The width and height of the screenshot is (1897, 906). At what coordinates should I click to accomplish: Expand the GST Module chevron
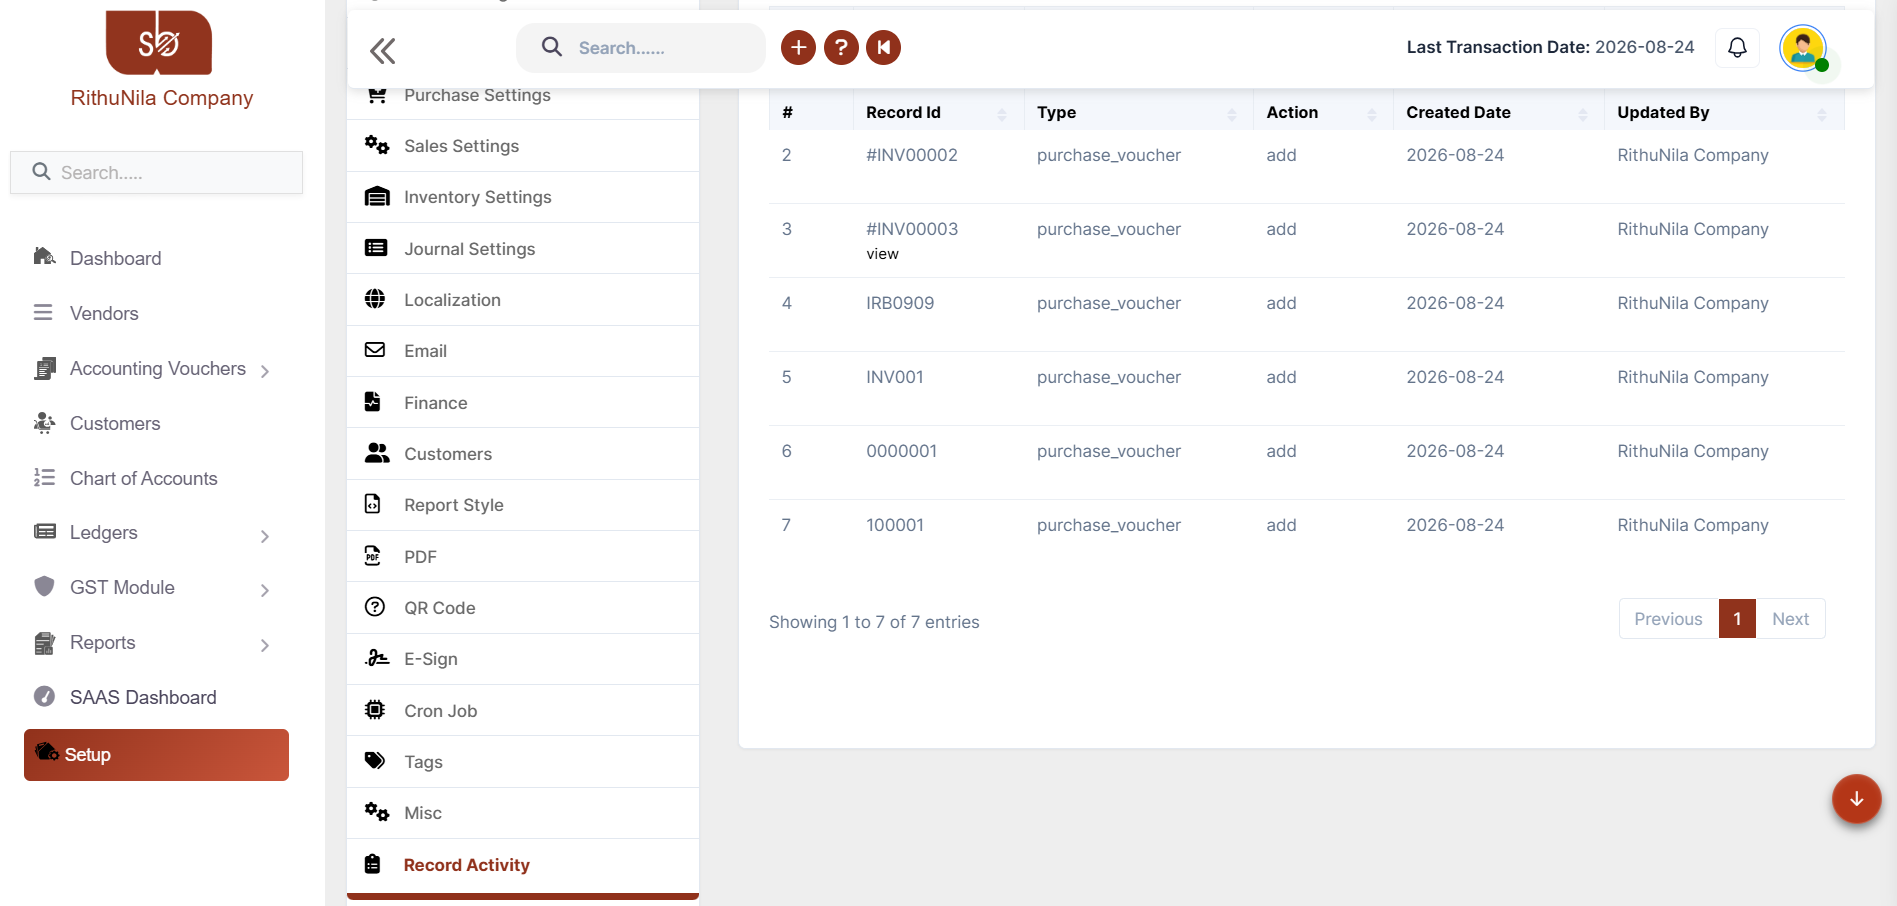tap(265, 590)
